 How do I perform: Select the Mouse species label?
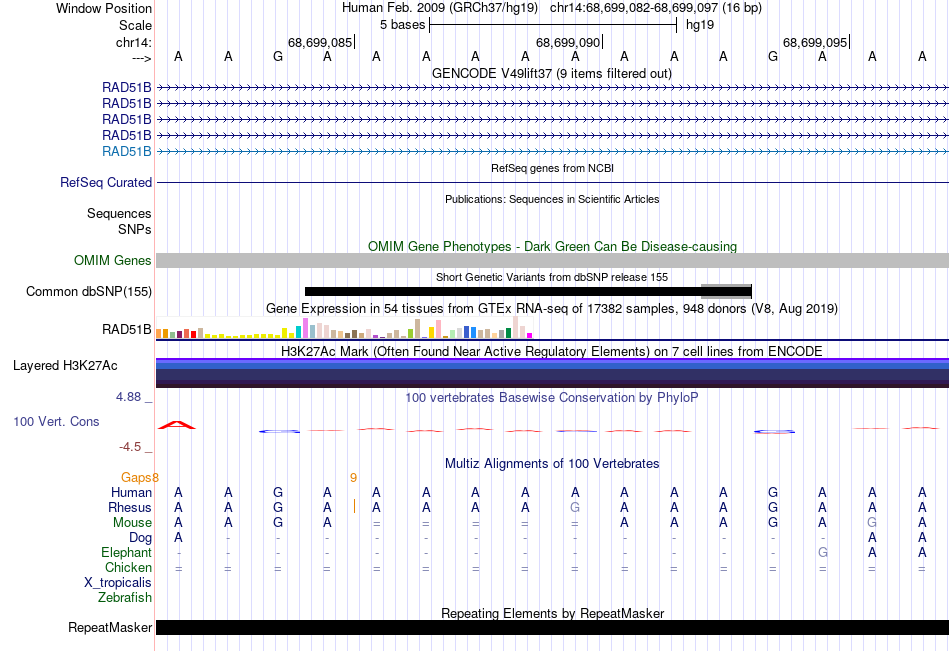tap(132, 522)
